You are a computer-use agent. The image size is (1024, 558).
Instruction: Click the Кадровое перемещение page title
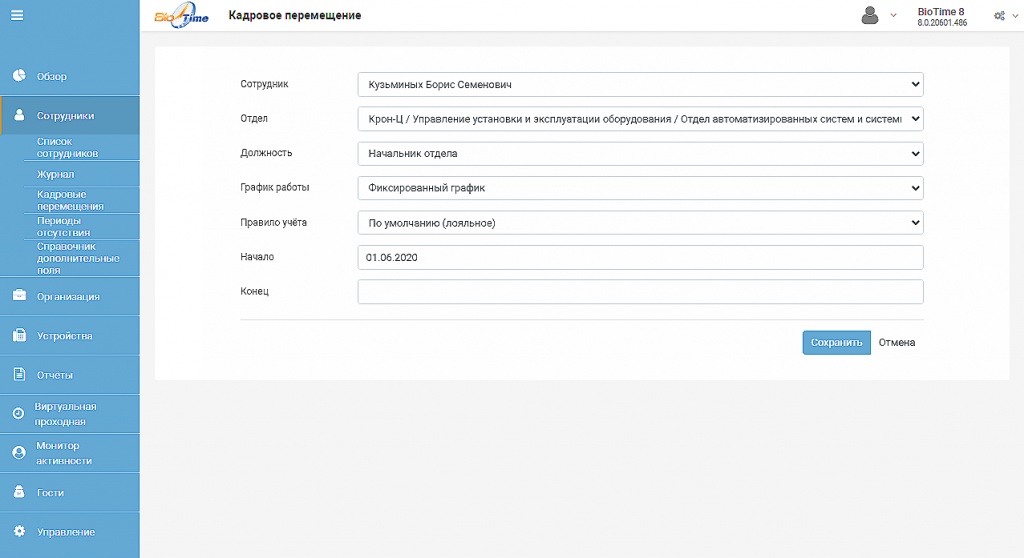point(295,15)
